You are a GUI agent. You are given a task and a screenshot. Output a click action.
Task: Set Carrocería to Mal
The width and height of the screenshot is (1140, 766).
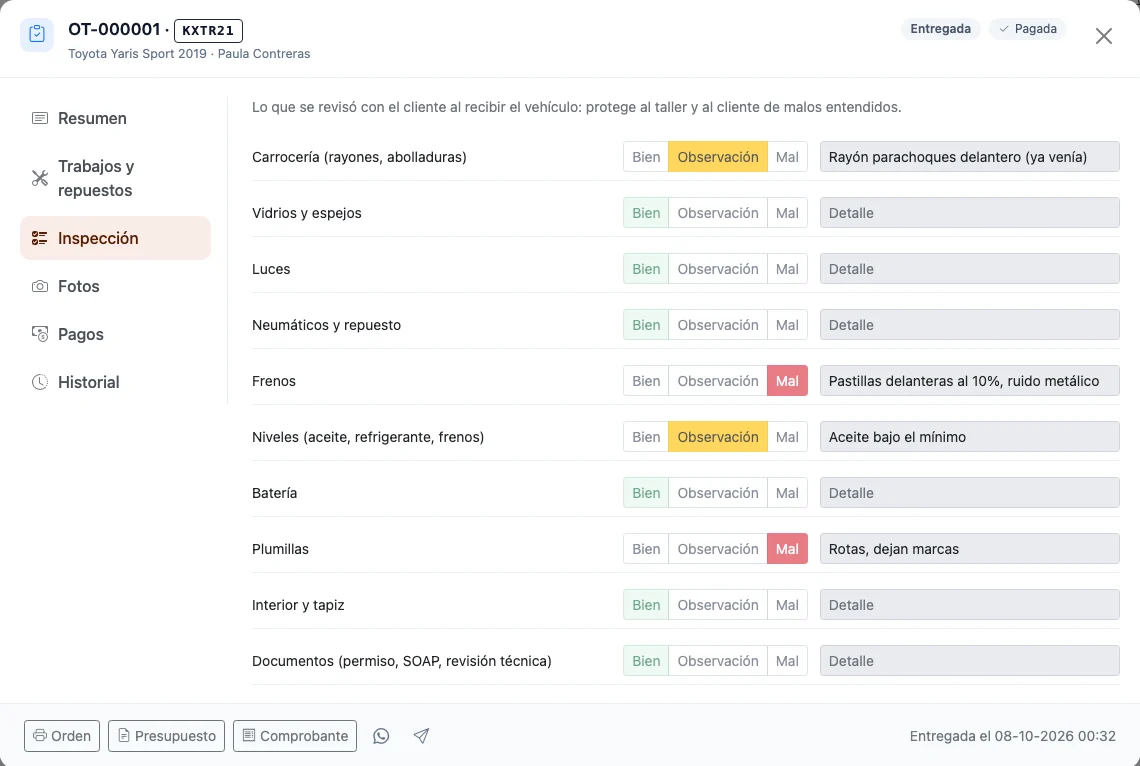coord(787,157)
